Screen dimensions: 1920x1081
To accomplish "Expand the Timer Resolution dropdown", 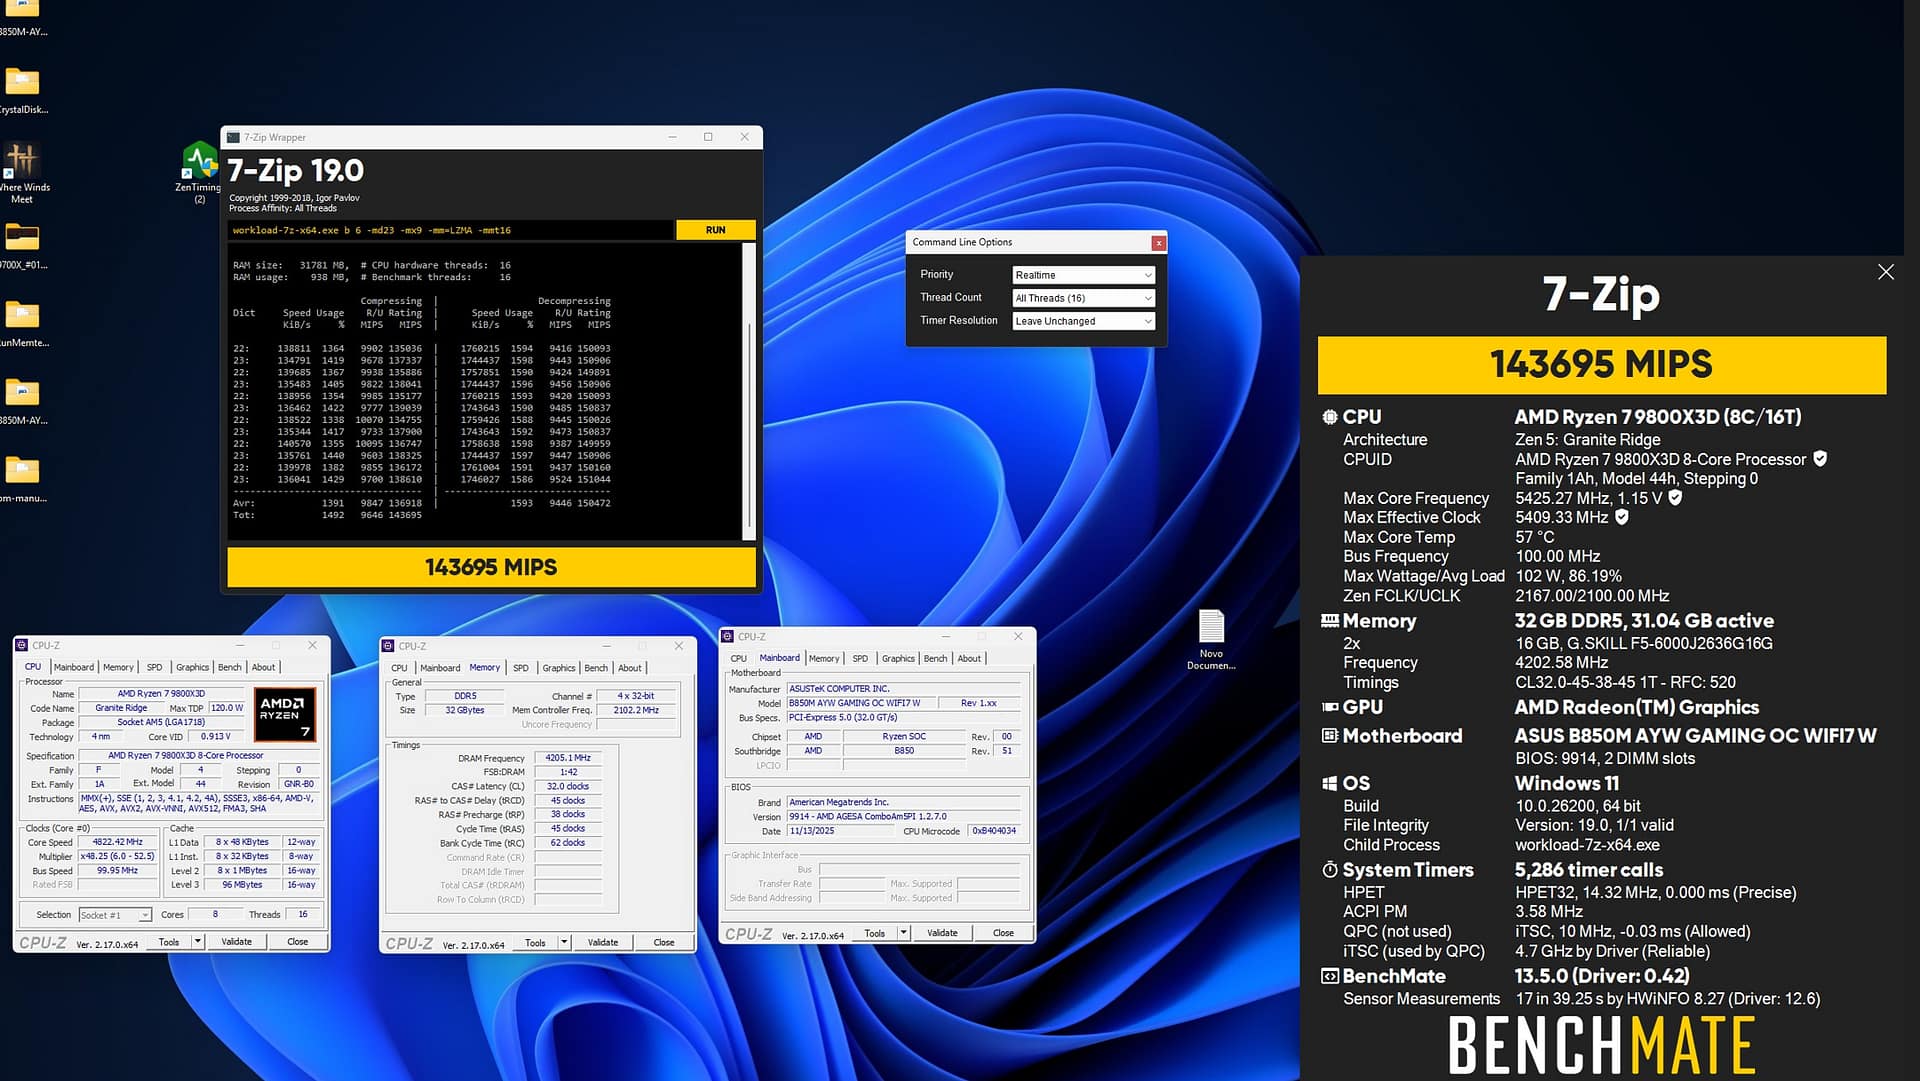I will [x=1084, y=321].
